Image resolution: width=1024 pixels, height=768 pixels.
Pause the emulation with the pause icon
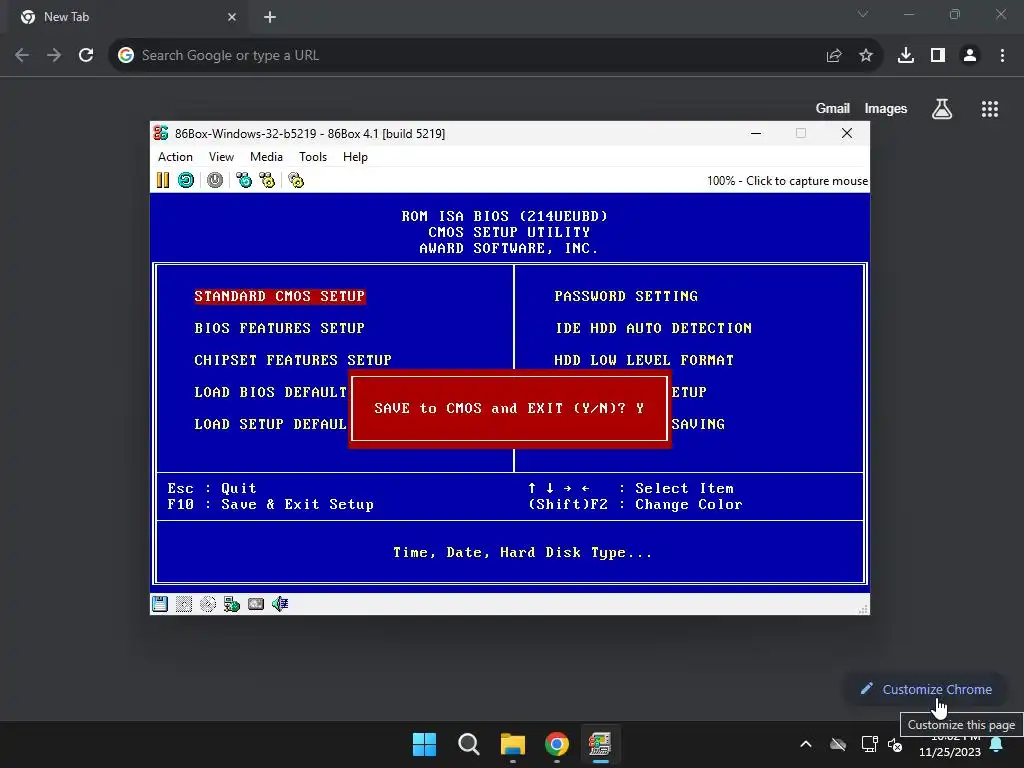[x=163, y=180]
